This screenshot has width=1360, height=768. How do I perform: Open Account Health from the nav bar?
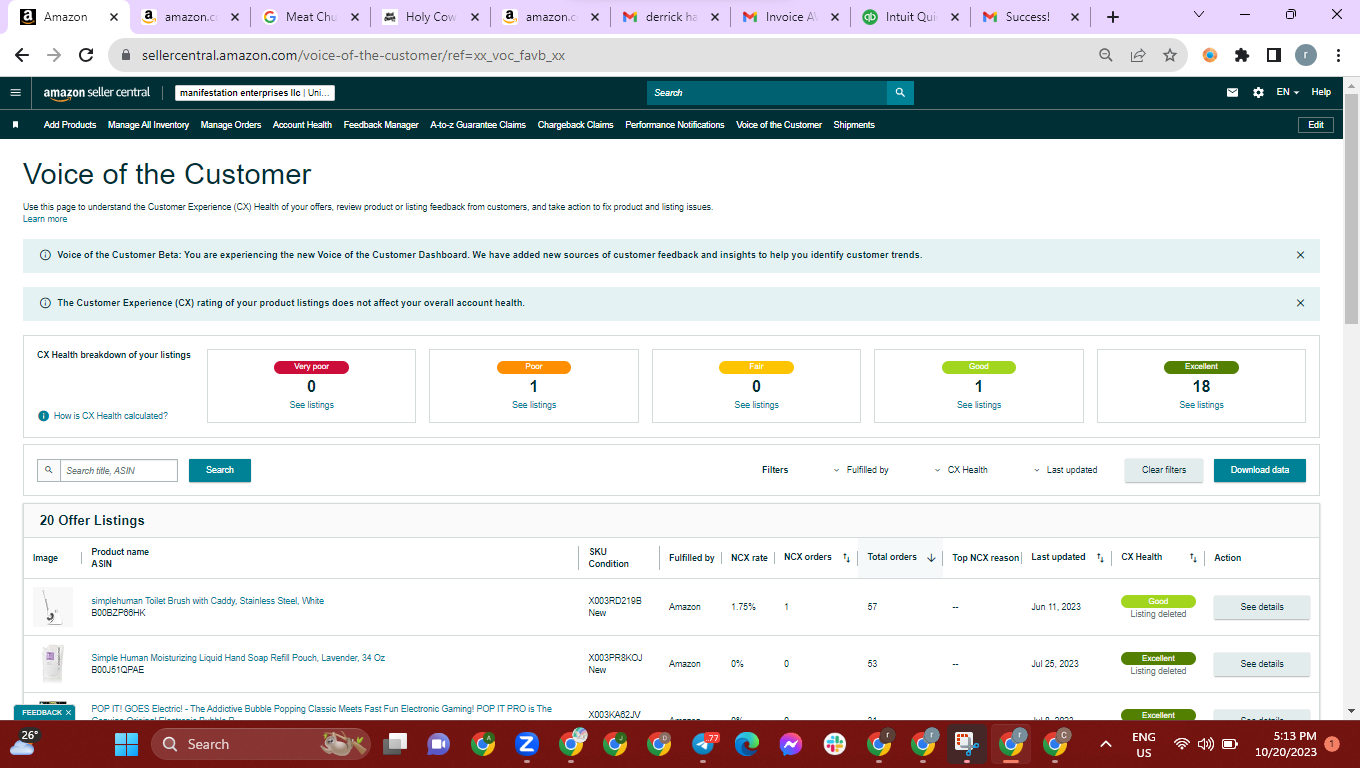point(302,125)
